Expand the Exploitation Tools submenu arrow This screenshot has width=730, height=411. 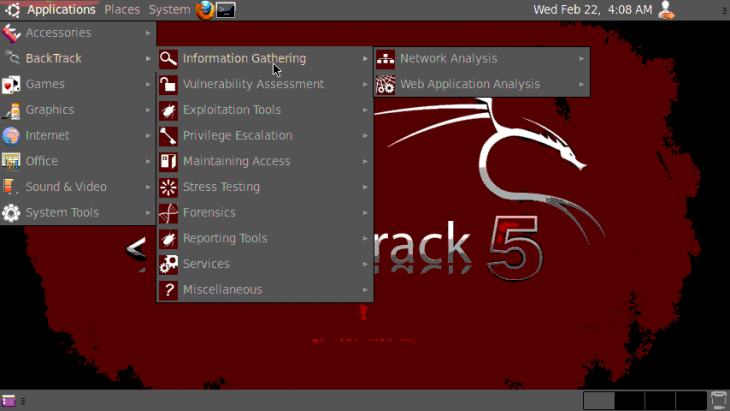[365, 110]
